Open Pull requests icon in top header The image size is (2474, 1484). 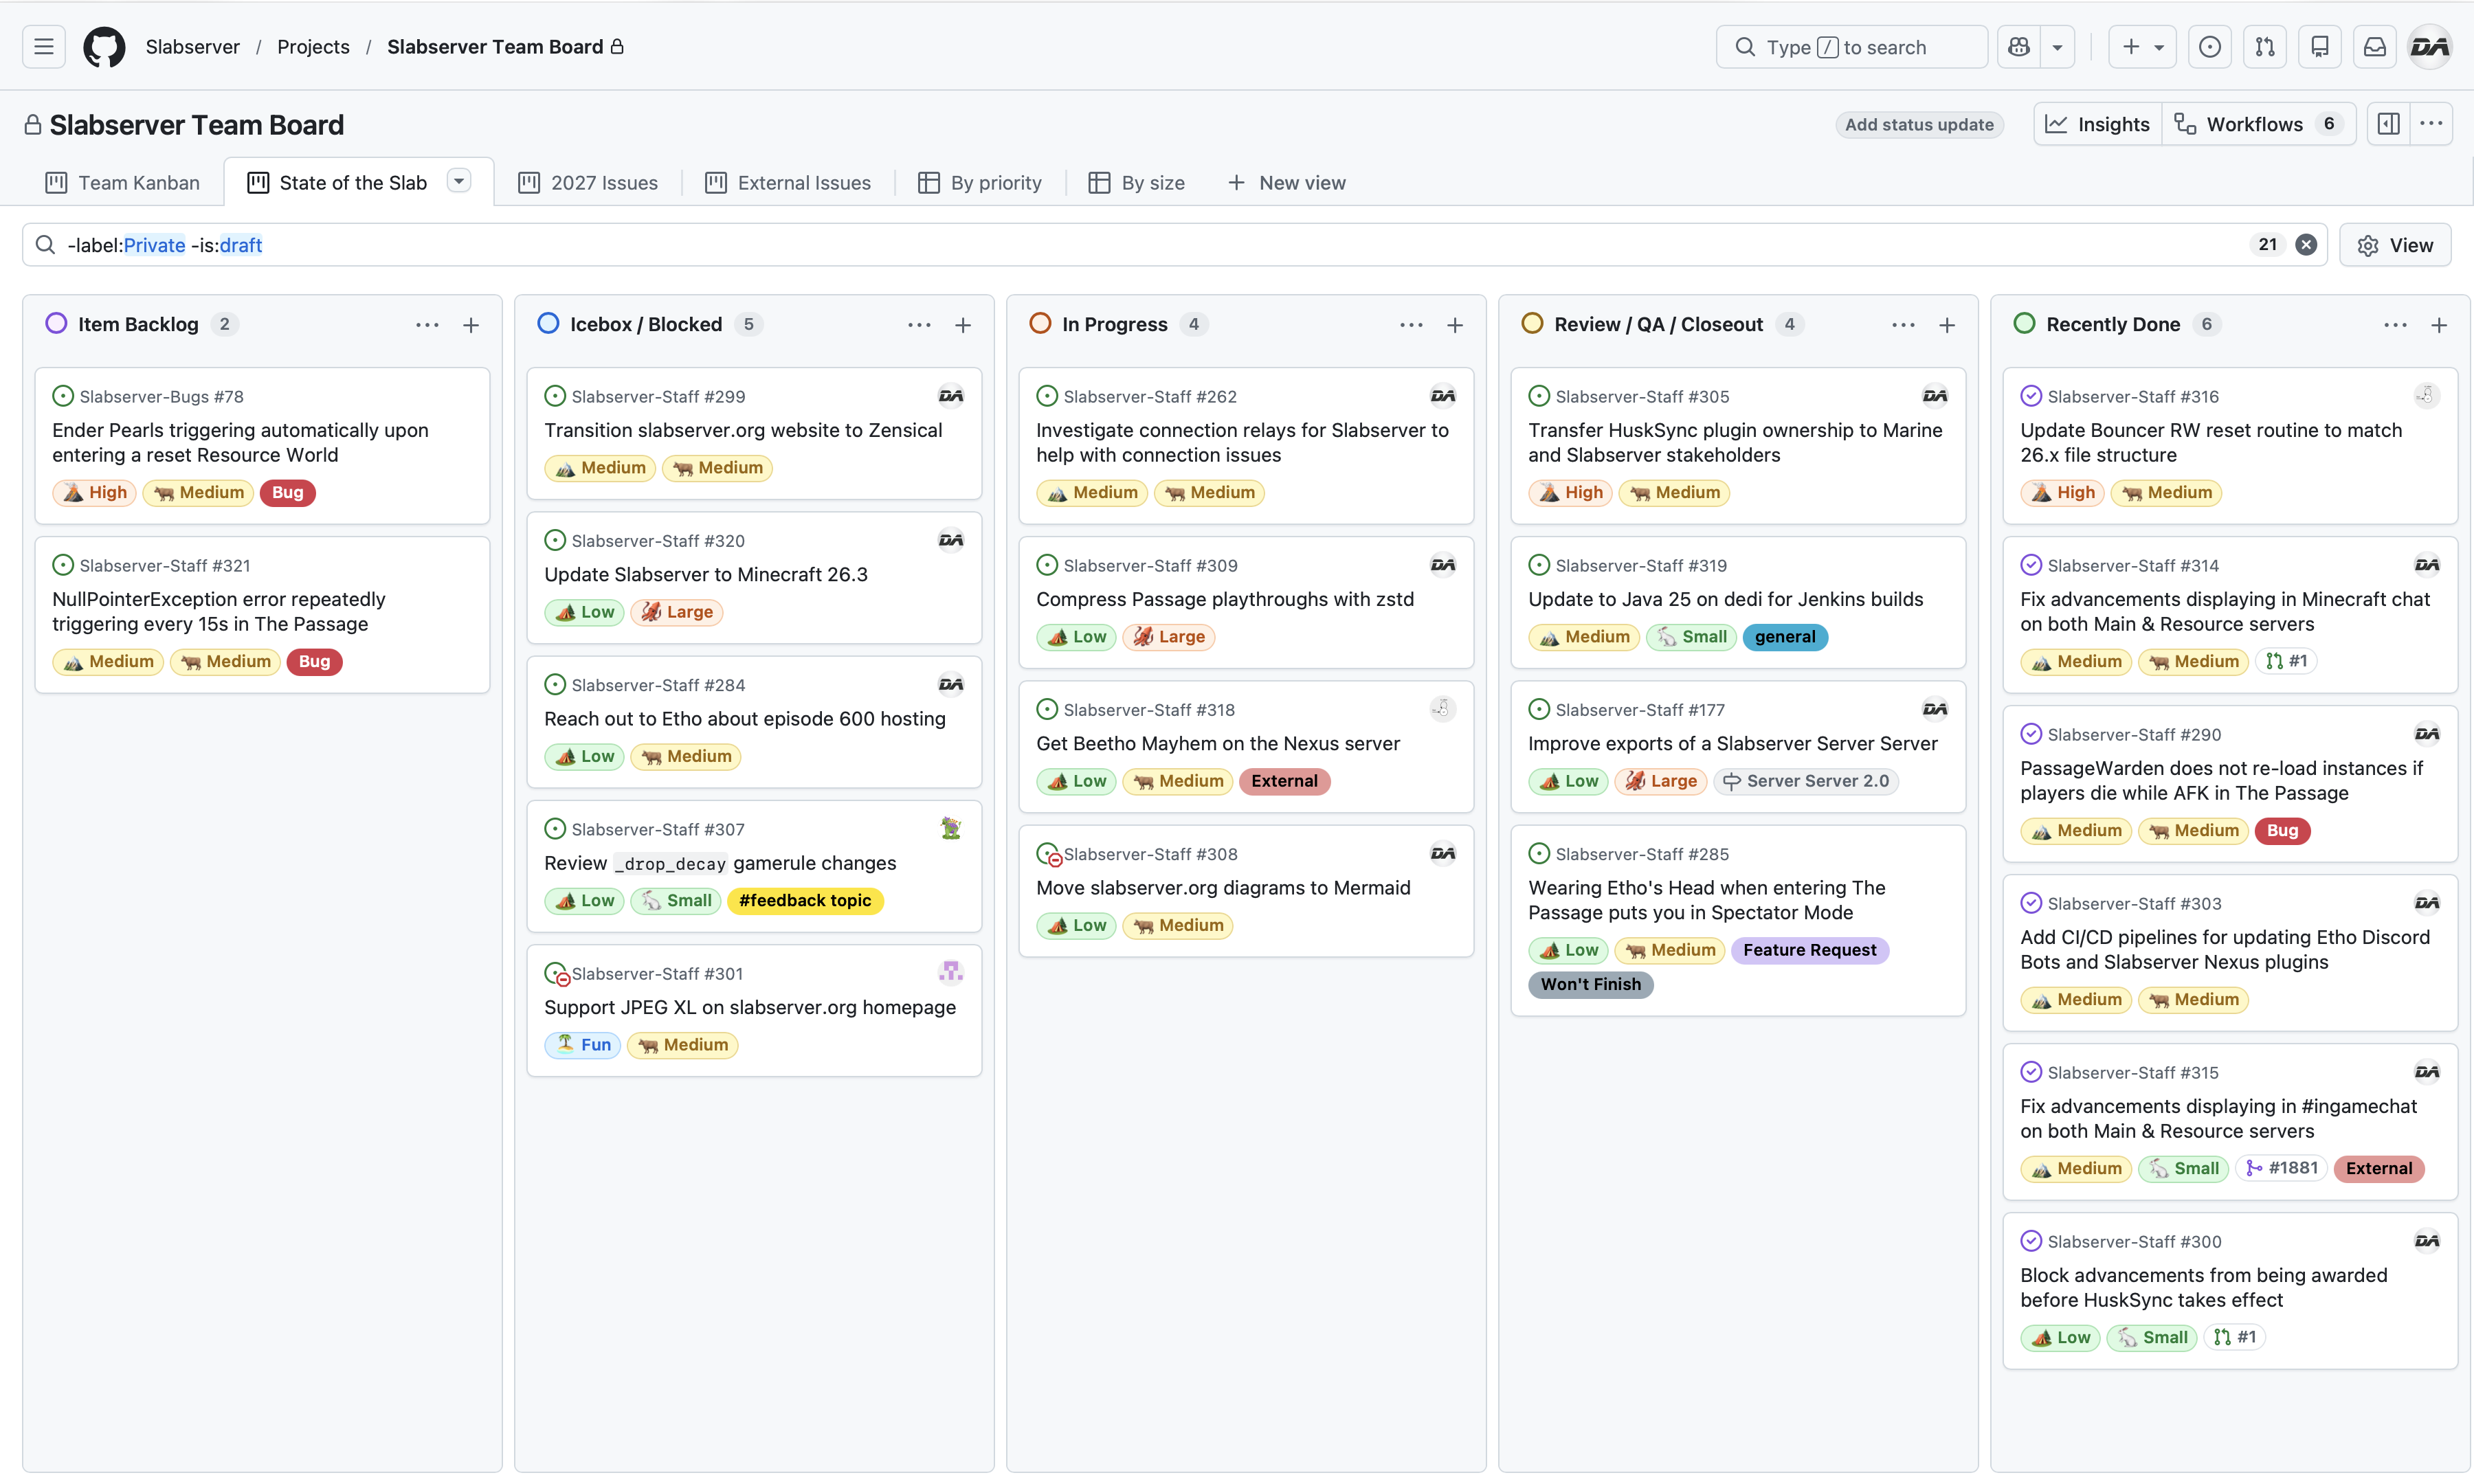coord(2265,47)
